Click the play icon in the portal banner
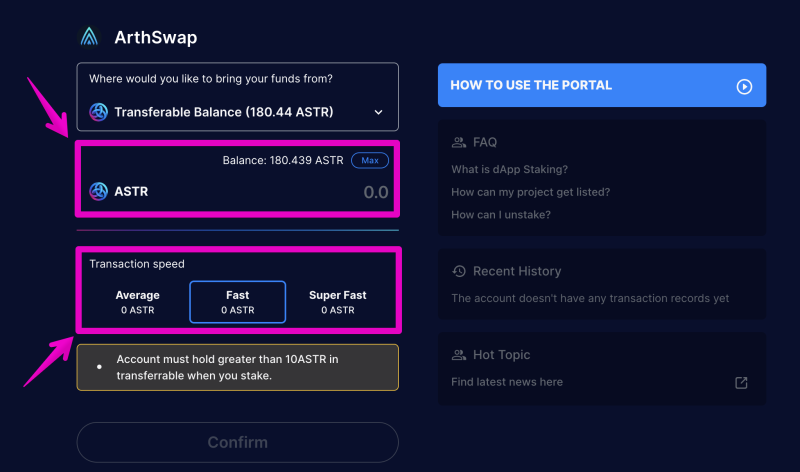Screen dimensions: 800x472 [744, 86]
